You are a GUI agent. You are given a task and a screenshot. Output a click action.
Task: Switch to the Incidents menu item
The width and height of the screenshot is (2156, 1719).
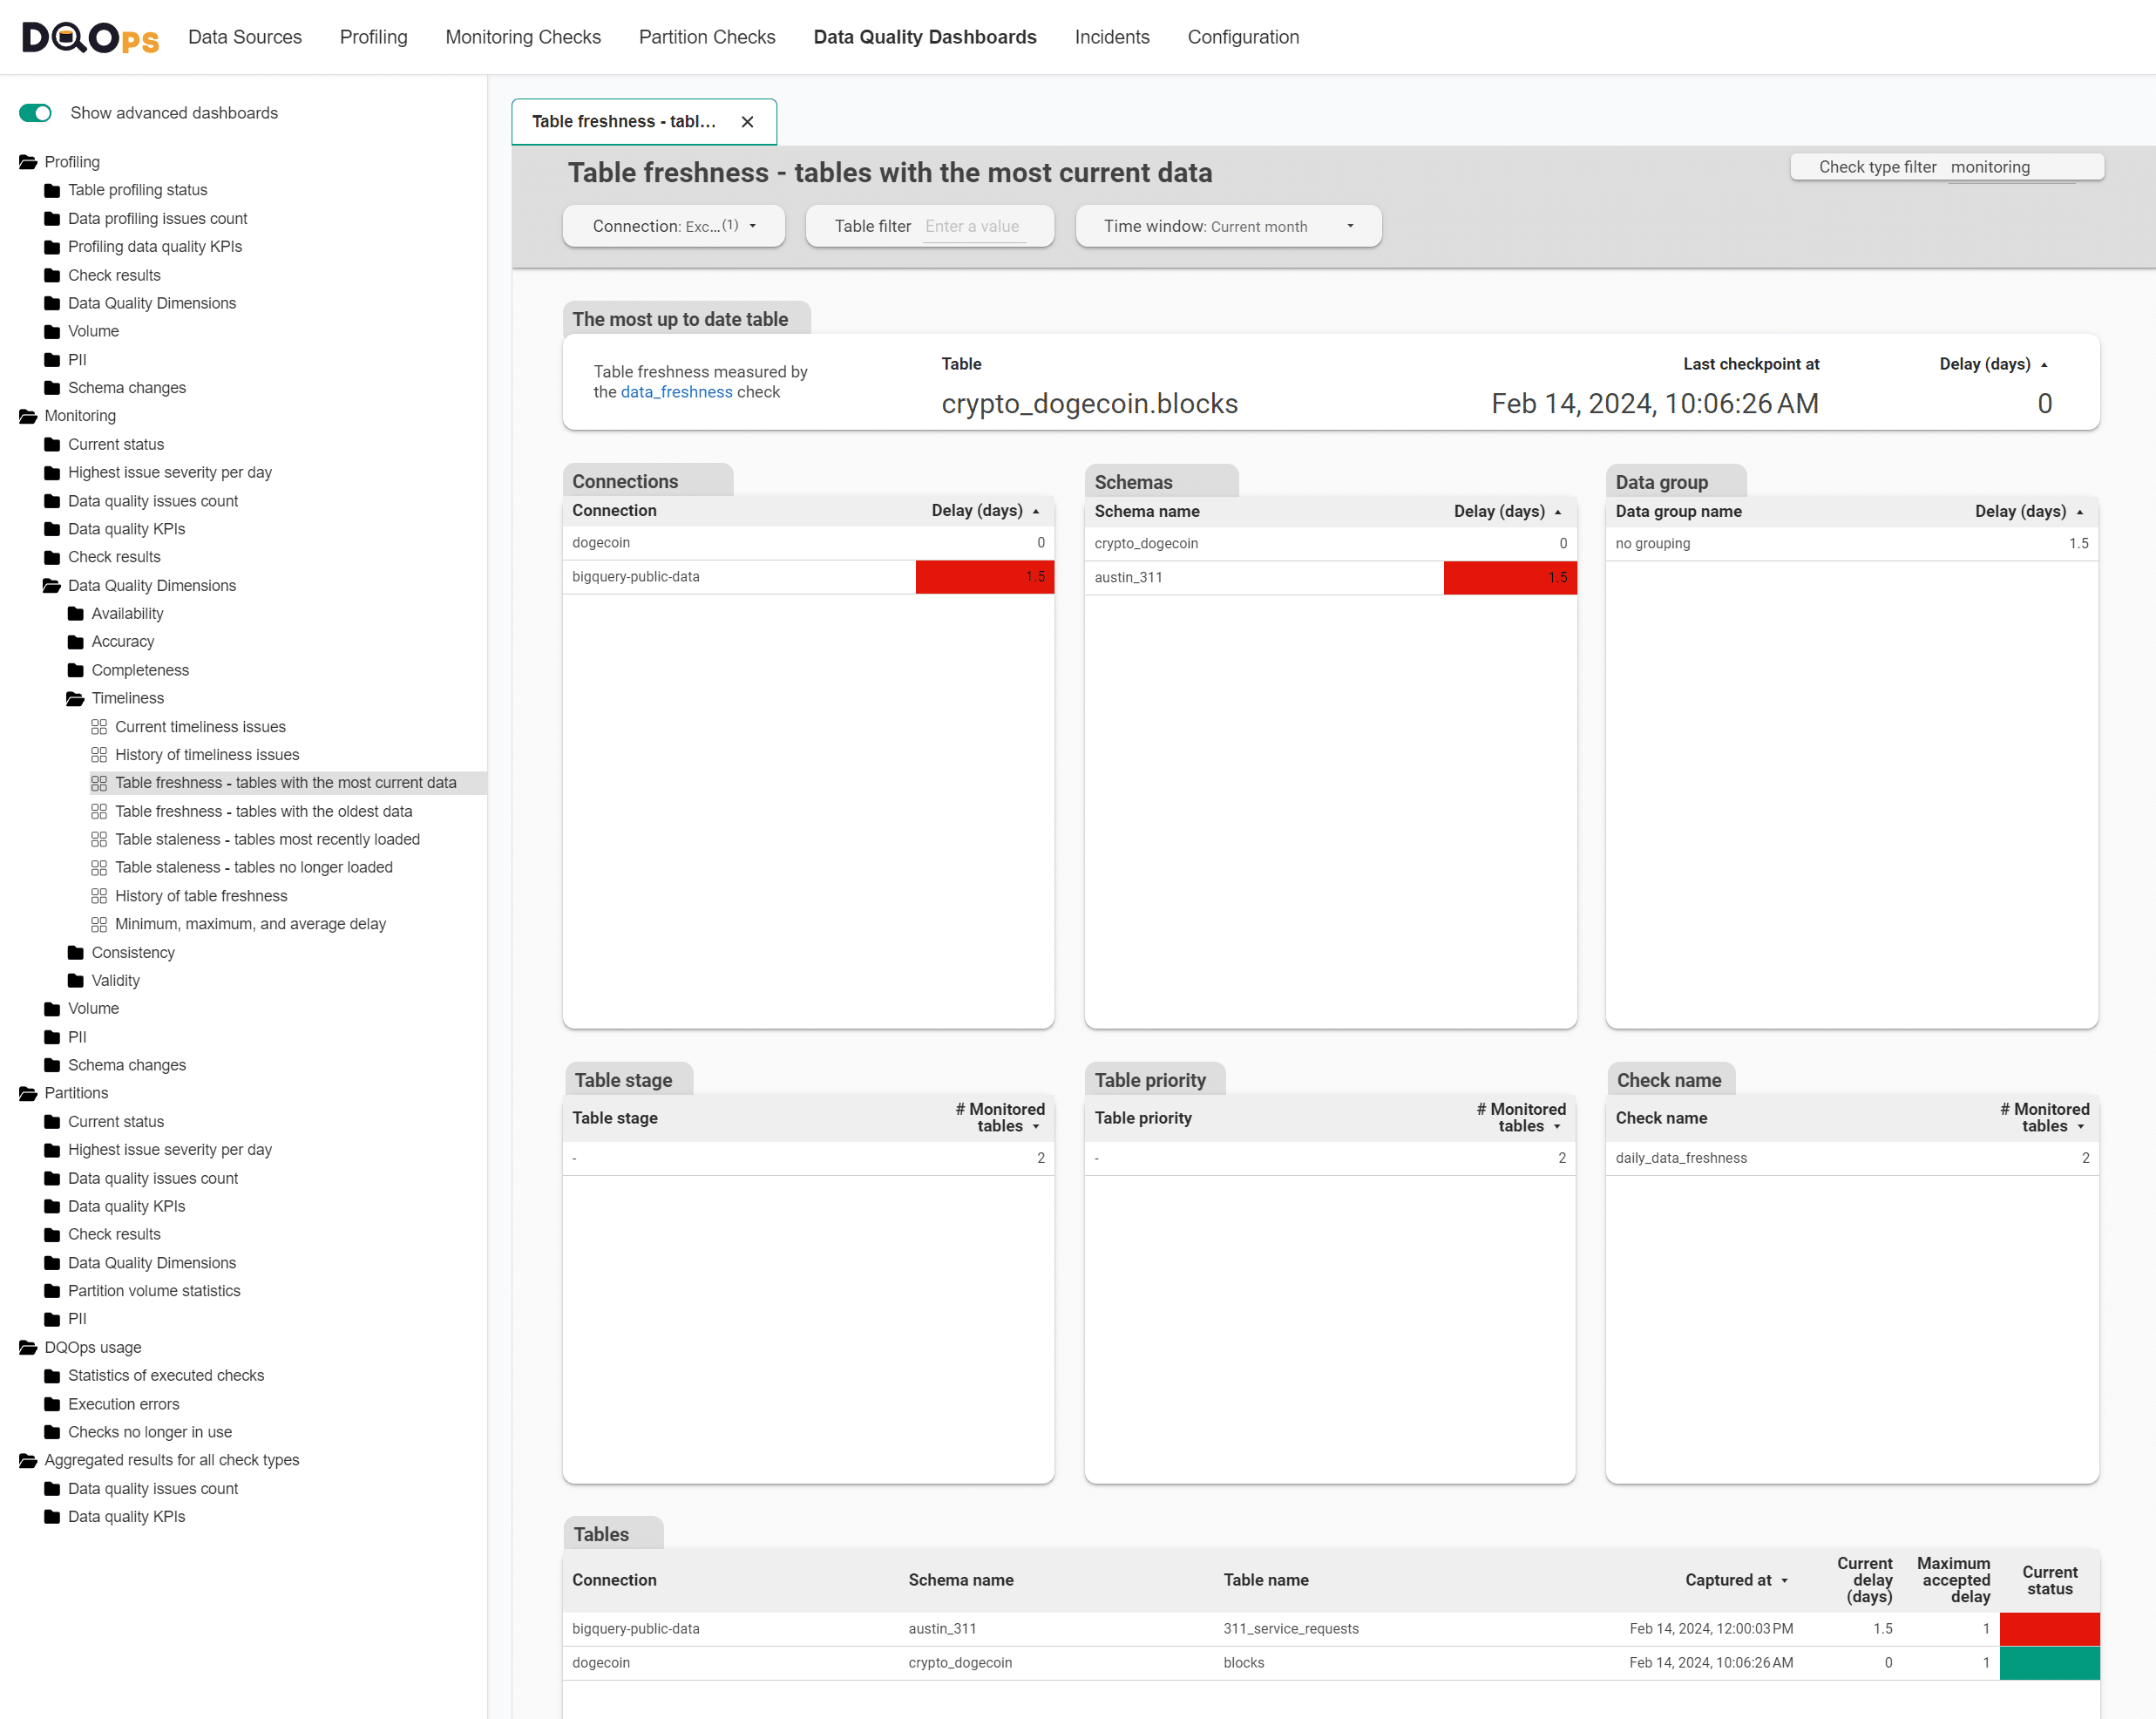1112,37
